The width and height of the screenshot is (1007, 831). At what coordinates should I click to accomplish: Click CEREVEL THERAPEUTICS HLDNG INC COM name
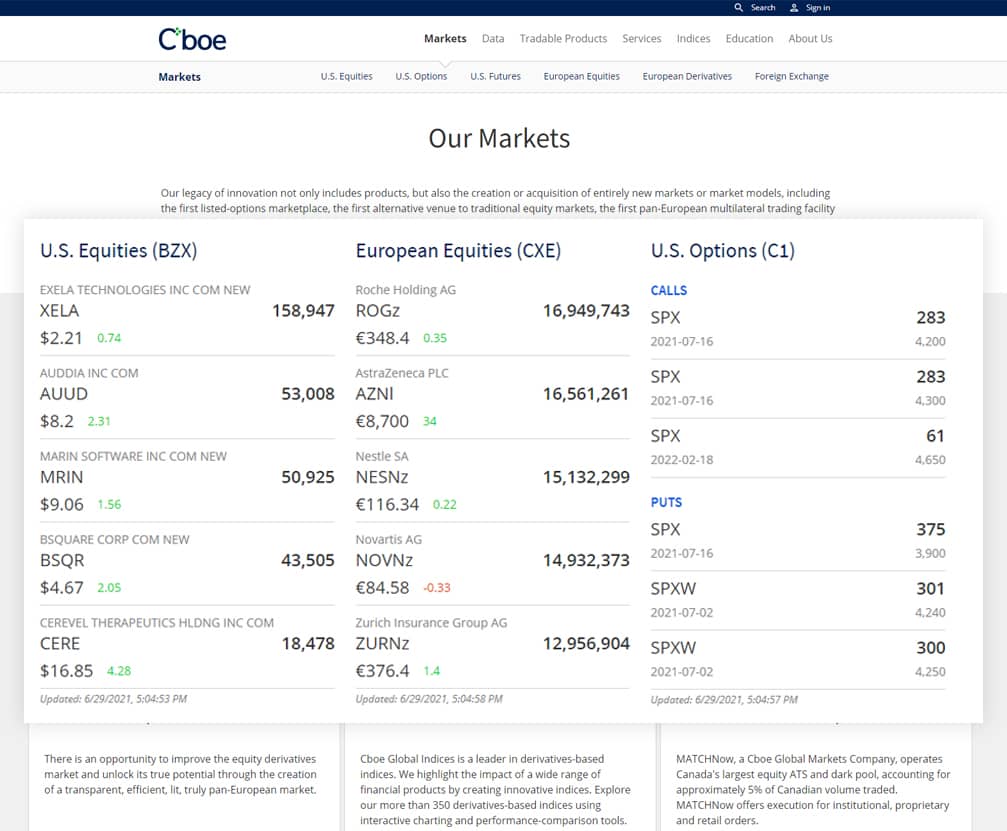point(157,623)
